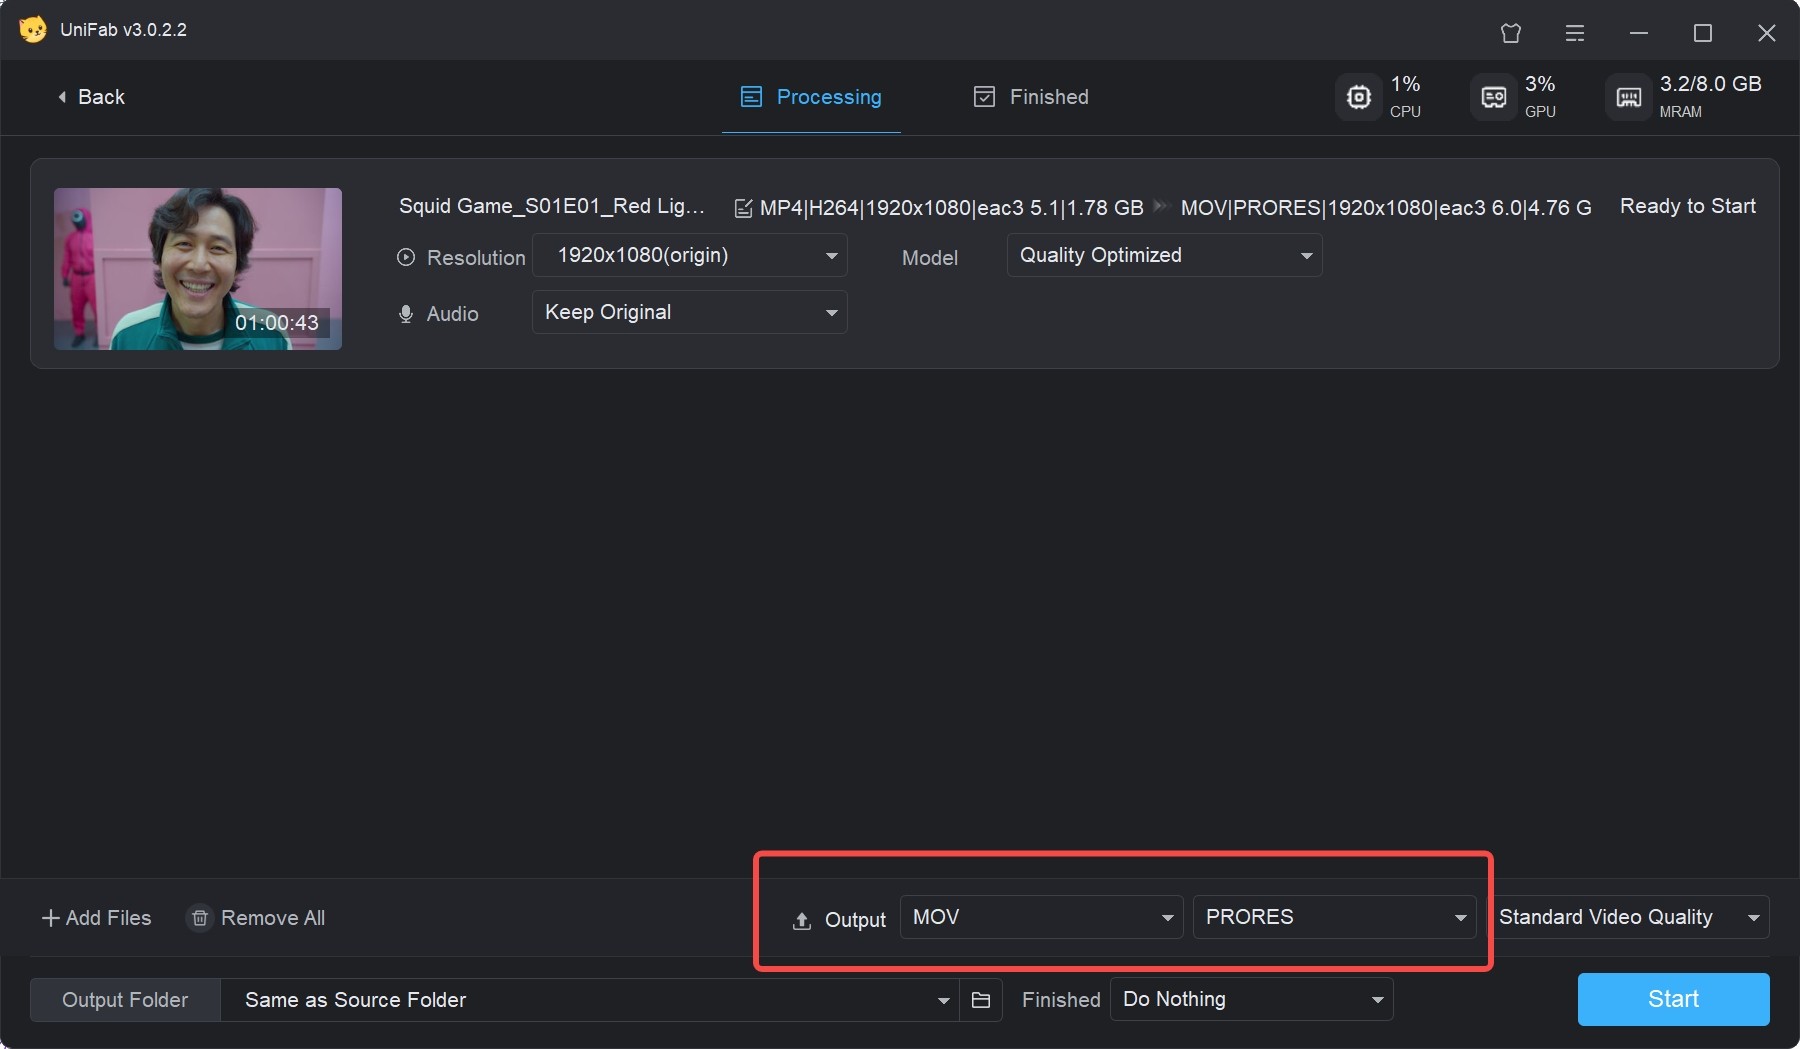
Task: Click the 1% CPU value
Action: [x=1405, y=84]
